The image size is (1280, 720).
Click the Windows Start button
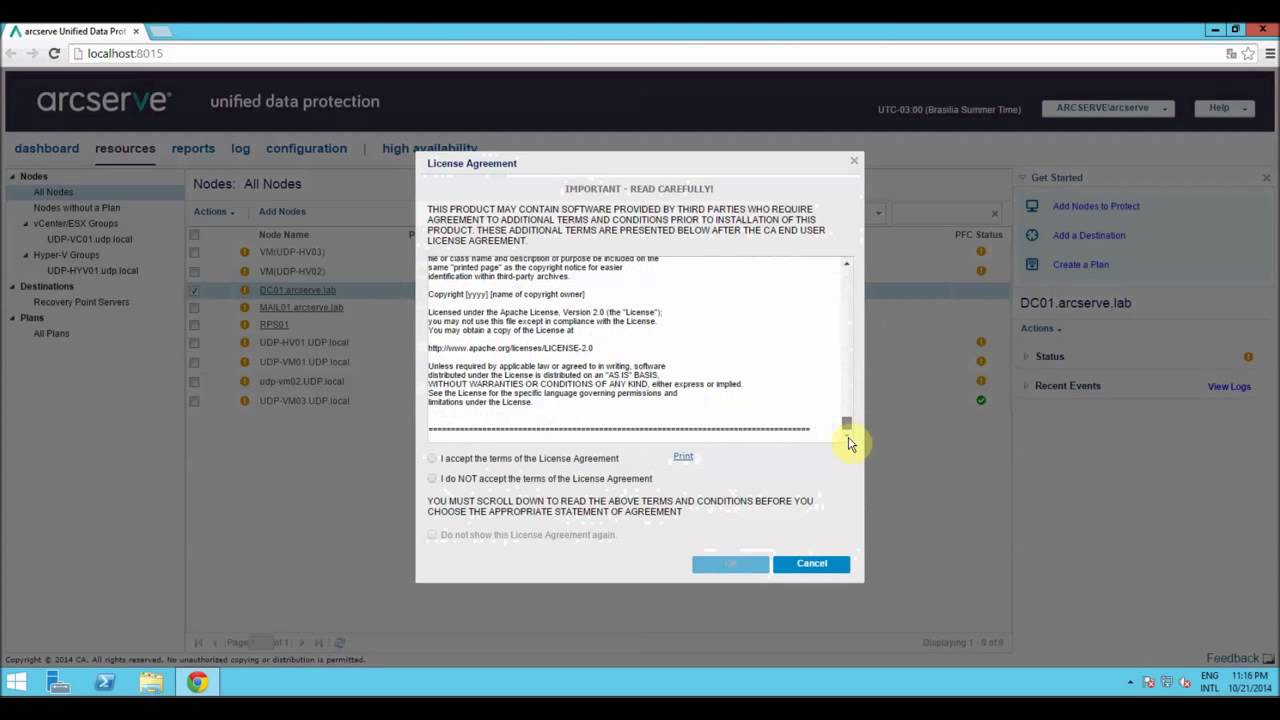click(16, 682)
